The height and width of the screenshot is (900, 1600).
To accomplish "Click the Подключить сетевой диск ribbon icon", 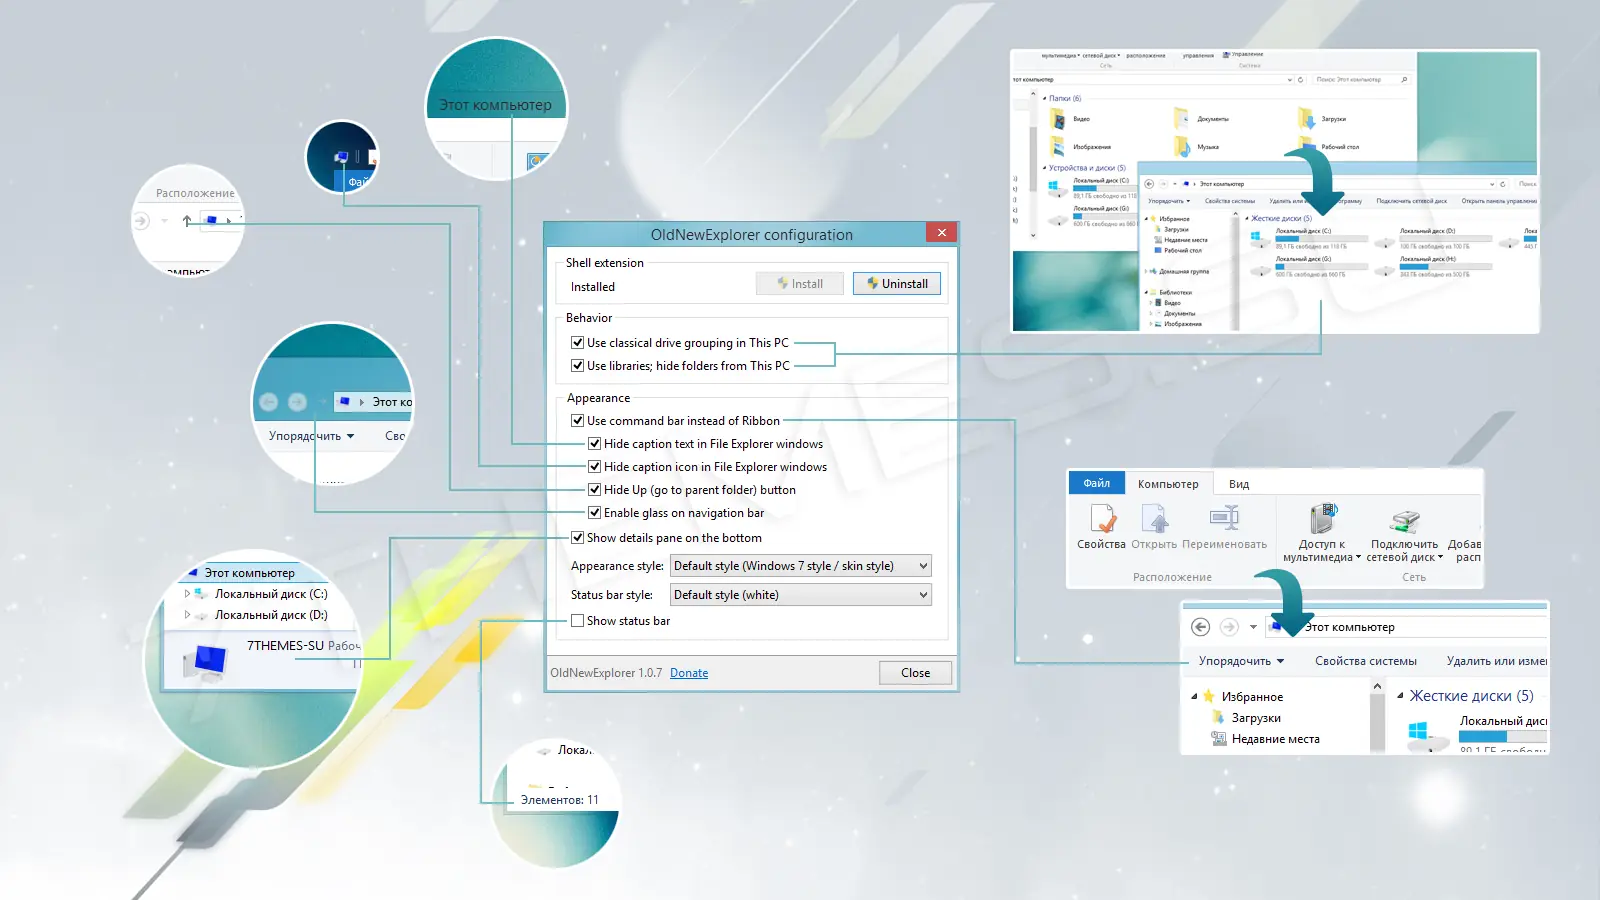I will (x=1404, y=522).
